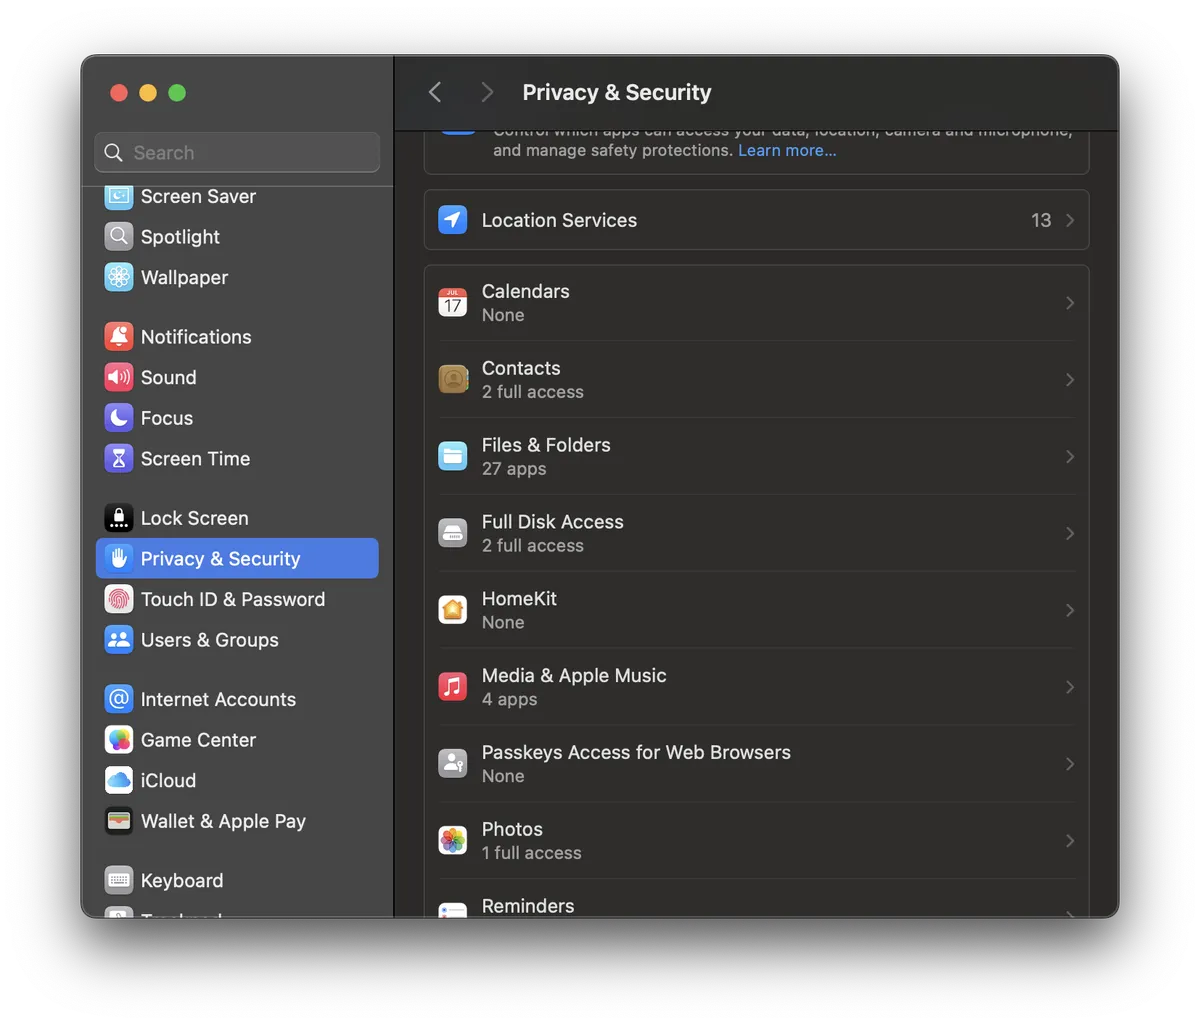The width and height of the screenshot is (1200, 1025).
Task: Open Passkeys Access row chevron
Action: coord(1070,764)
